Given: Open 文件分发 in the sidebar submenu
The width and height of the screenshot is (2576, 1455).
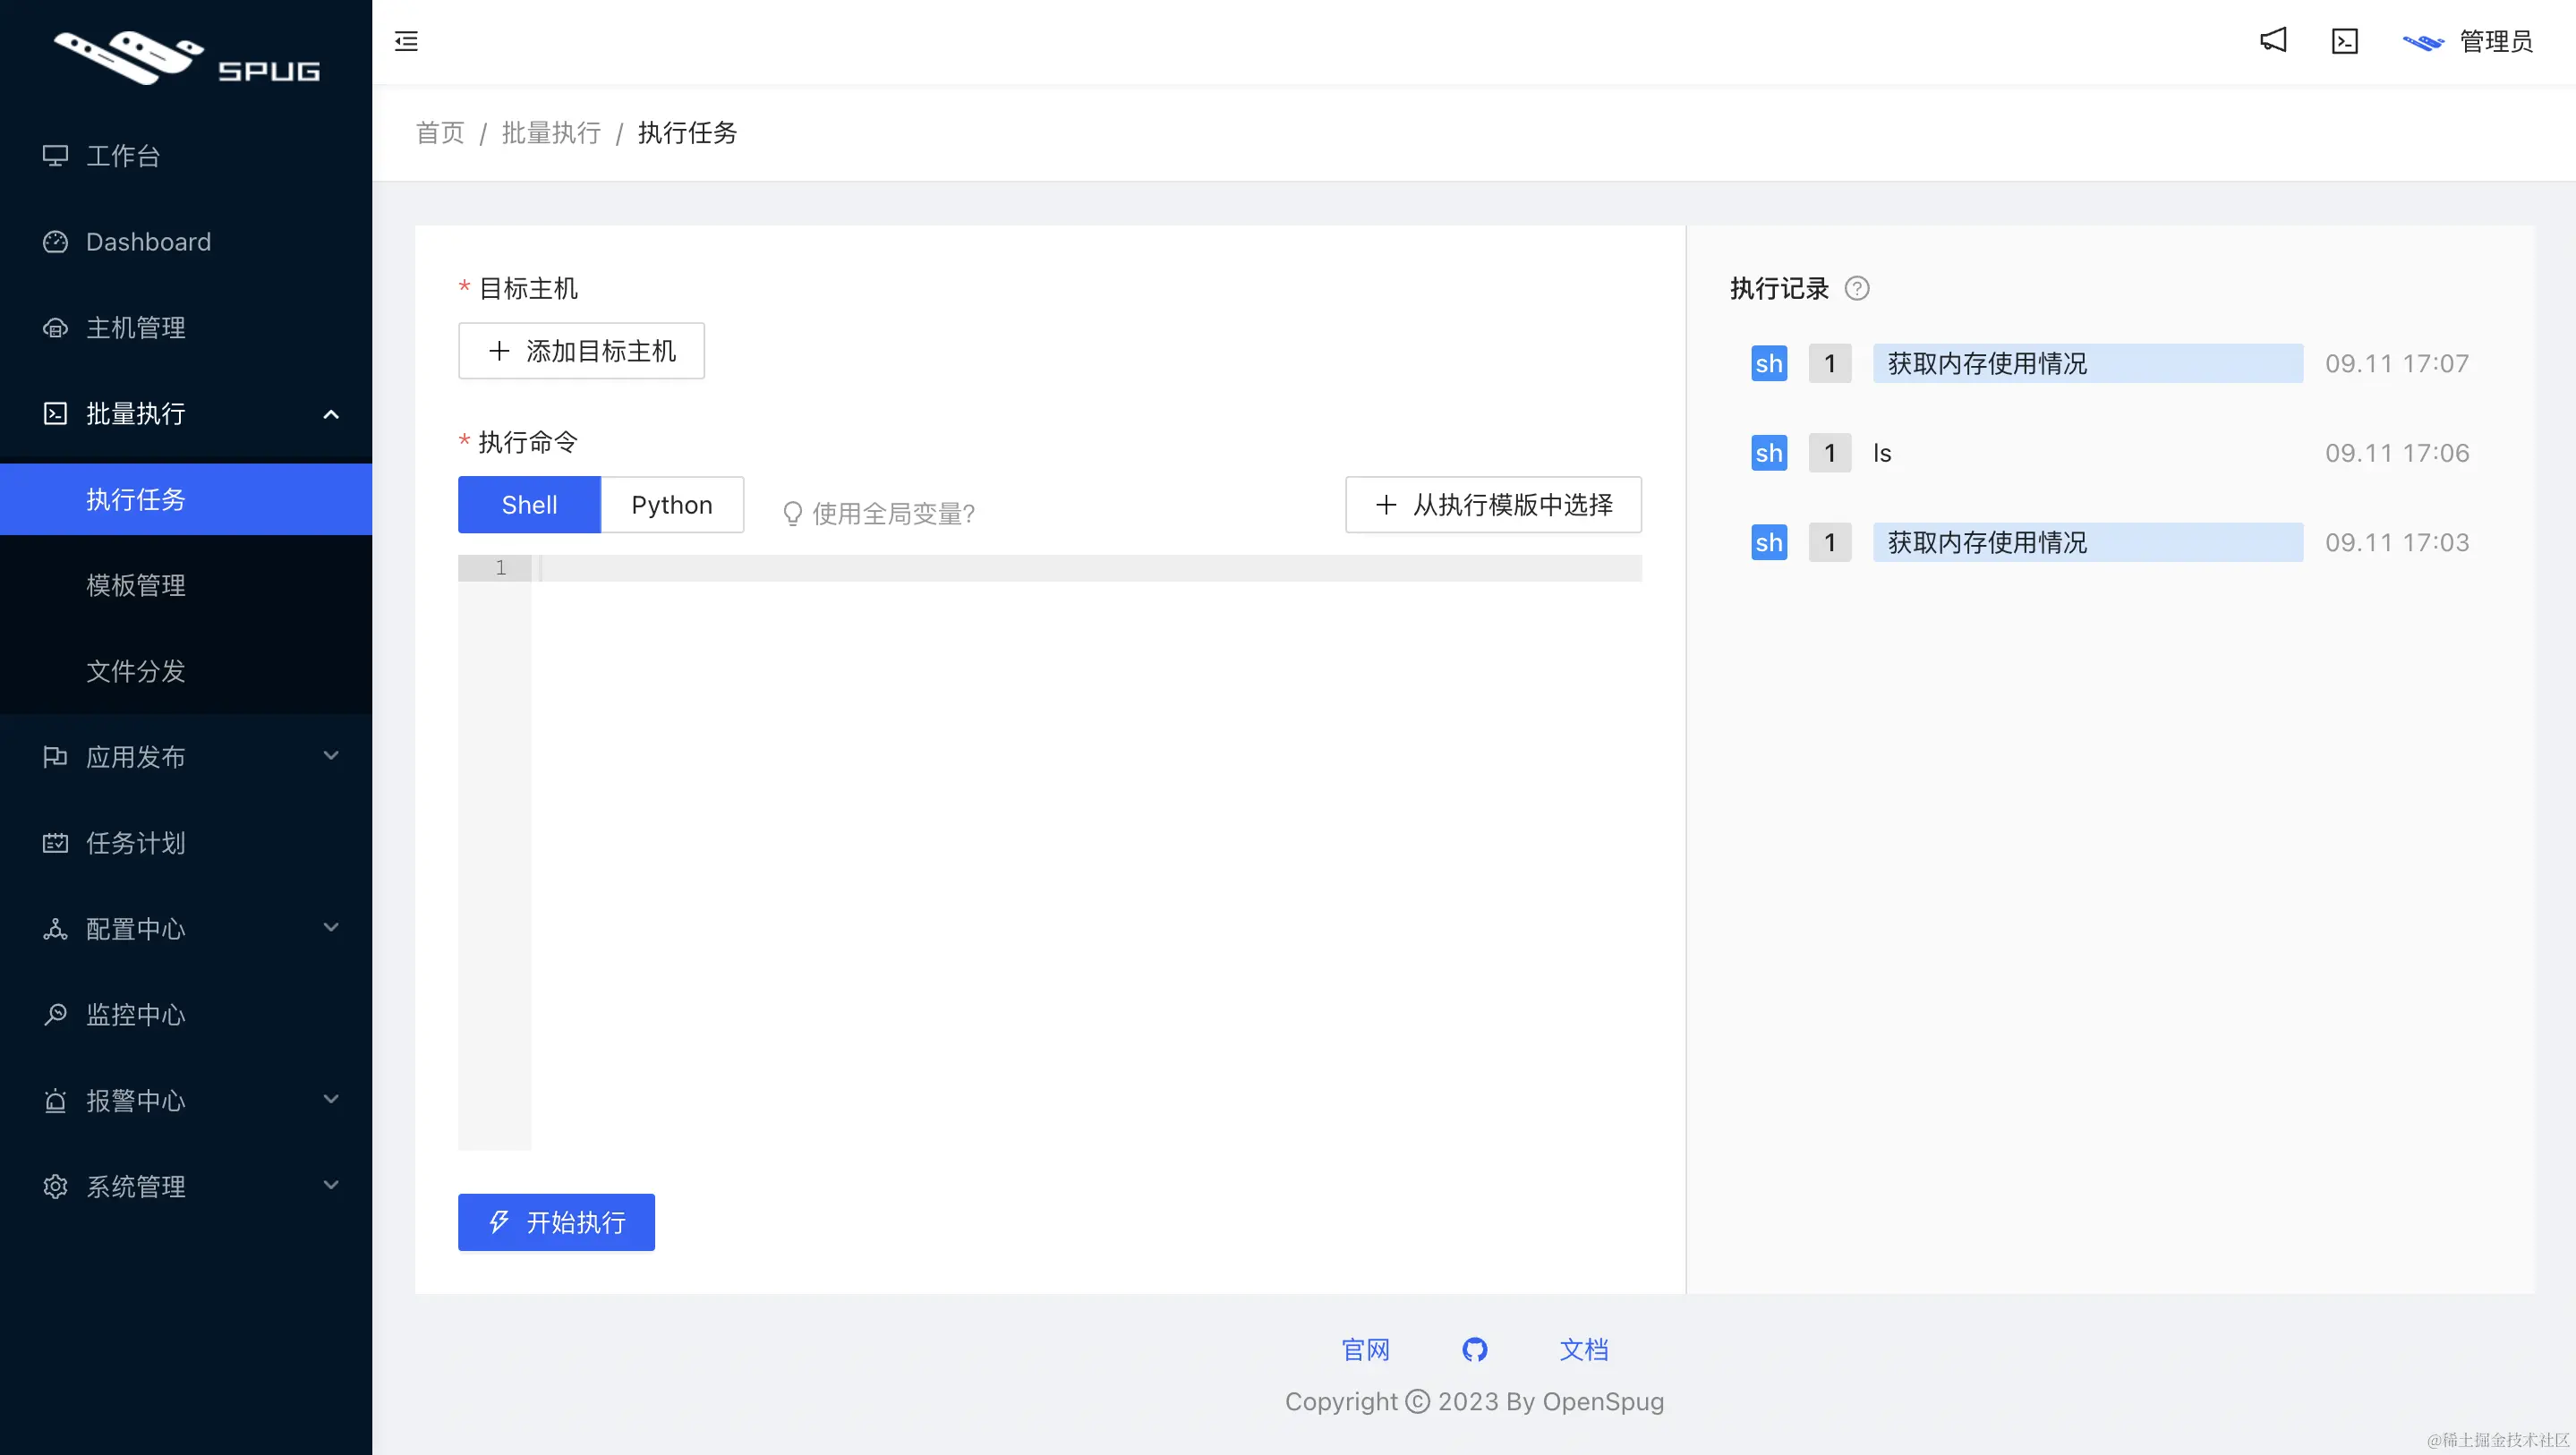Looking at the screenshot, I should click(x=136, y=671).
